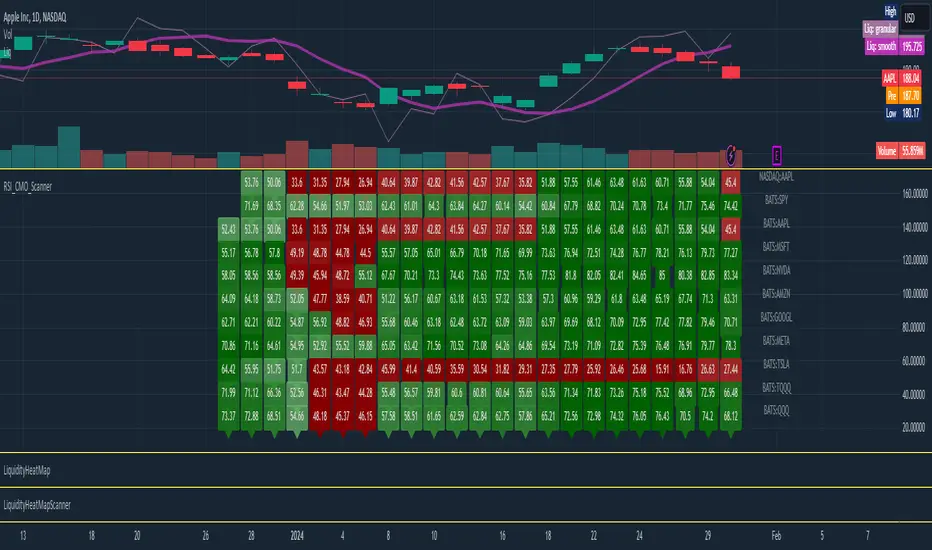The image size is (932, 550).
Task: Click the 64.42 cell in TSLA row
Action: (x=228, y=369)
